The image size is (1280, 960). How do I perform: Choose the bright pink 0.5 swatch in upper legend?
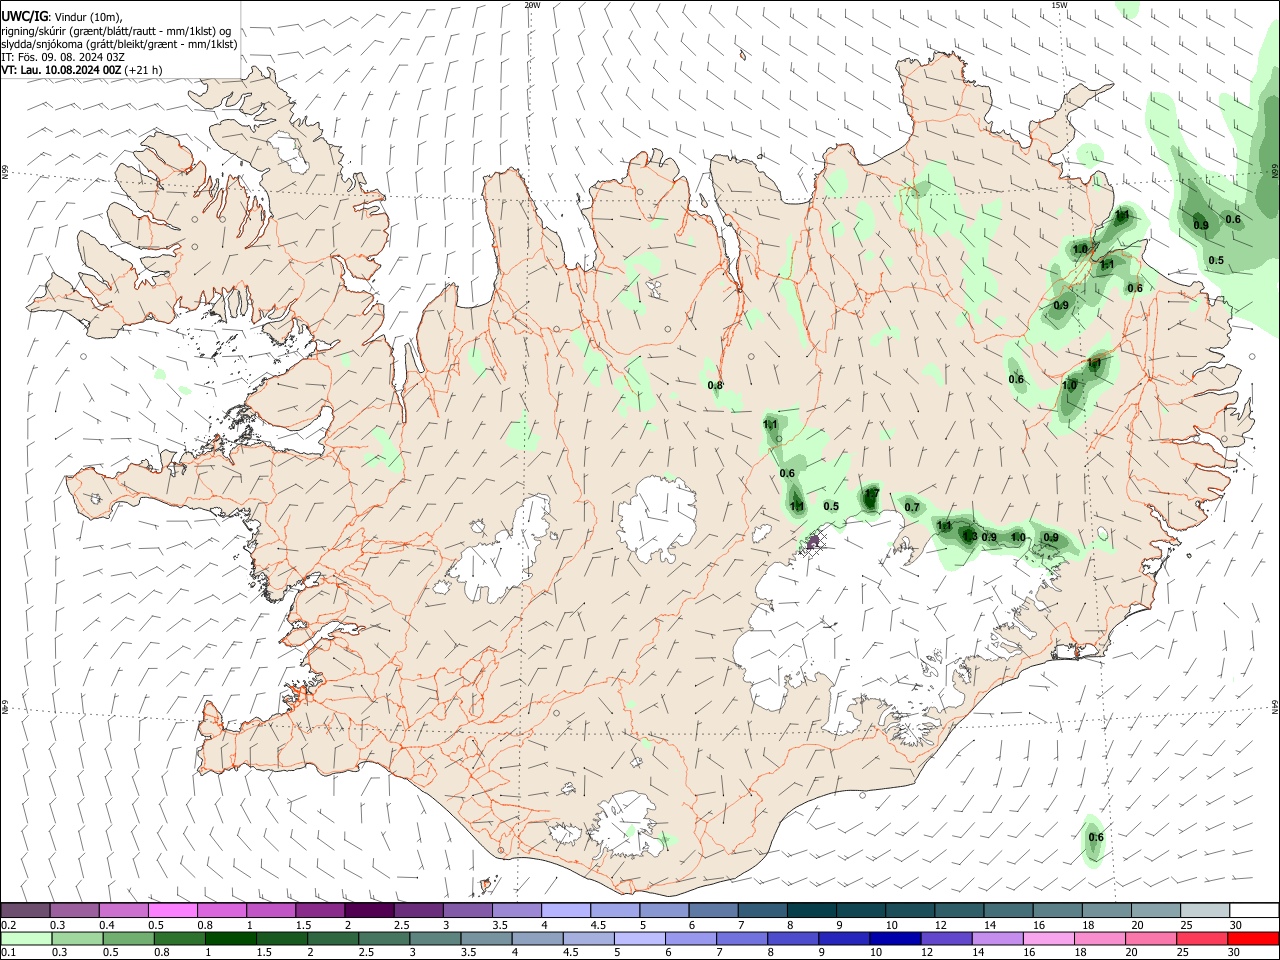(173, 911)
